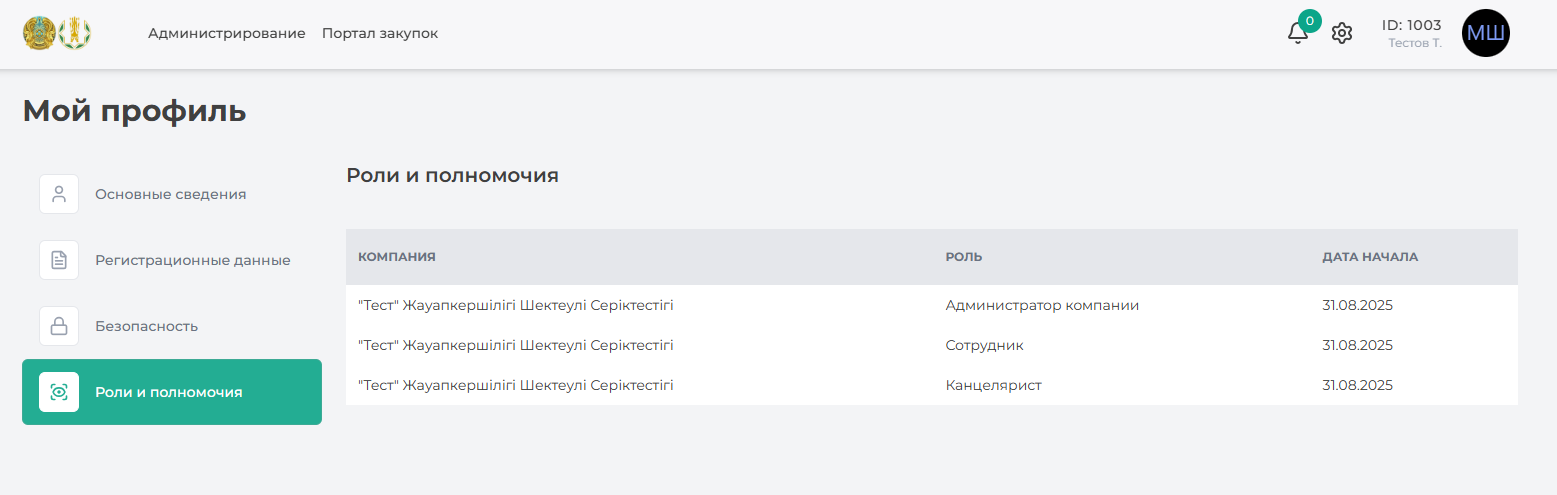Click the eye icon for Роли и полномочия
This screenshot has height=495, width=1557.
[x=59, y=392]
